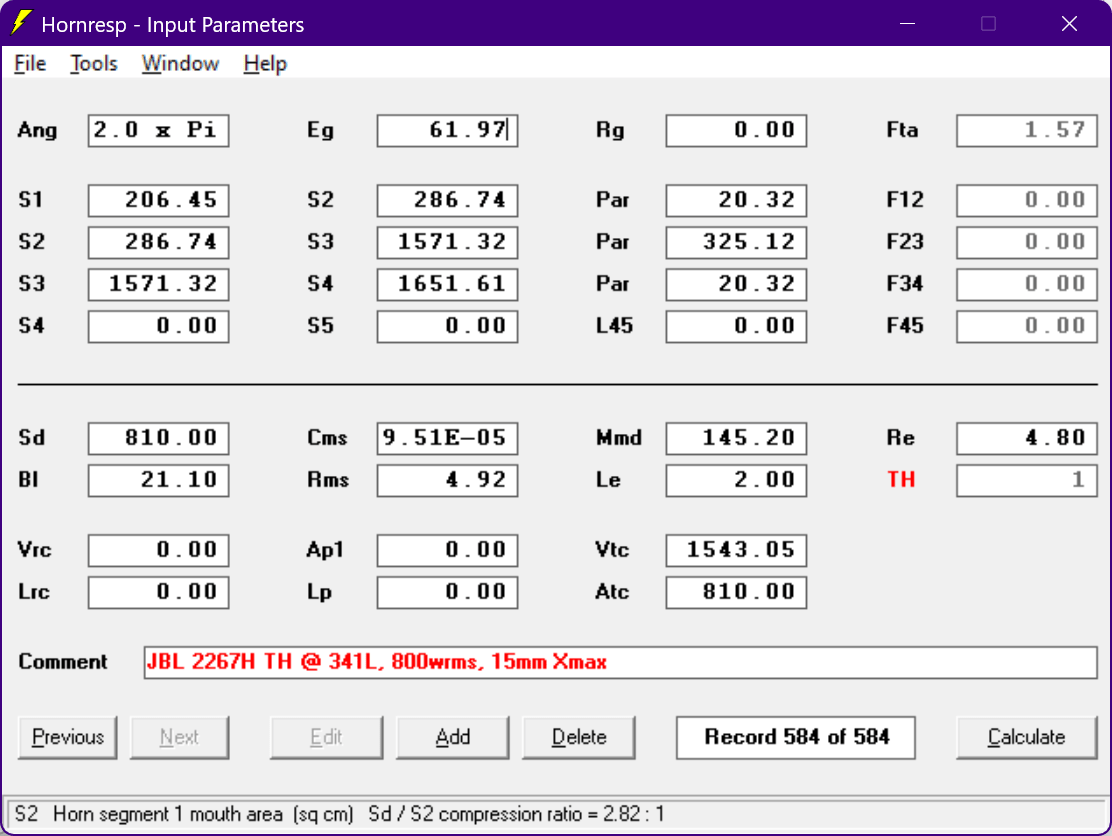This screenshot has width=1112, height=836.
Task: Click the Rms field 4.92
Action: coord(447,480)
